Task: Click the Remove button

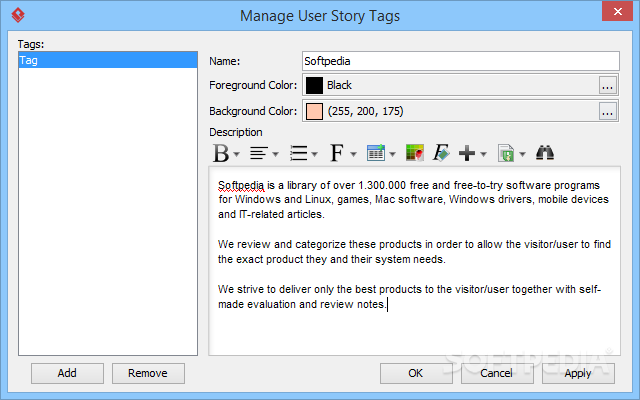Action: [x=148, y=373]
